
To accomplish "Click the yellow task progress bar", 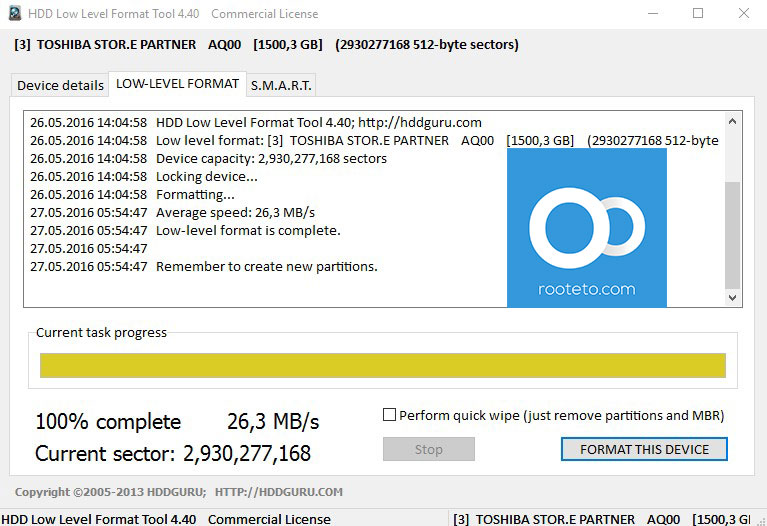I will (x=383, y=366).
